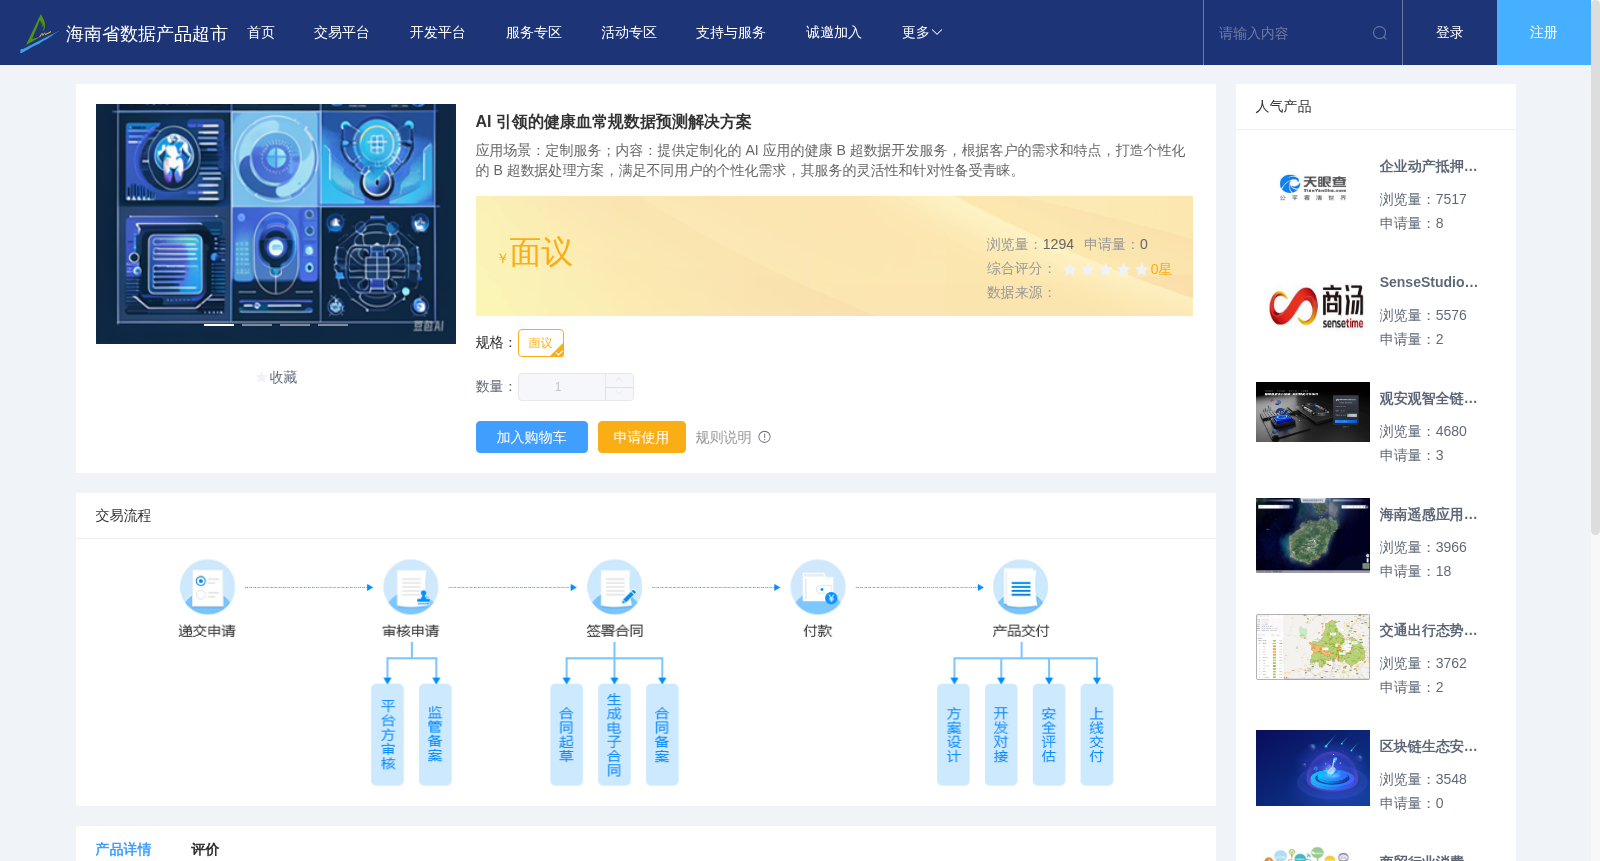Screen dimensions: 1600x861
Task: Open 活动专区 menu item
Action: 629,33
